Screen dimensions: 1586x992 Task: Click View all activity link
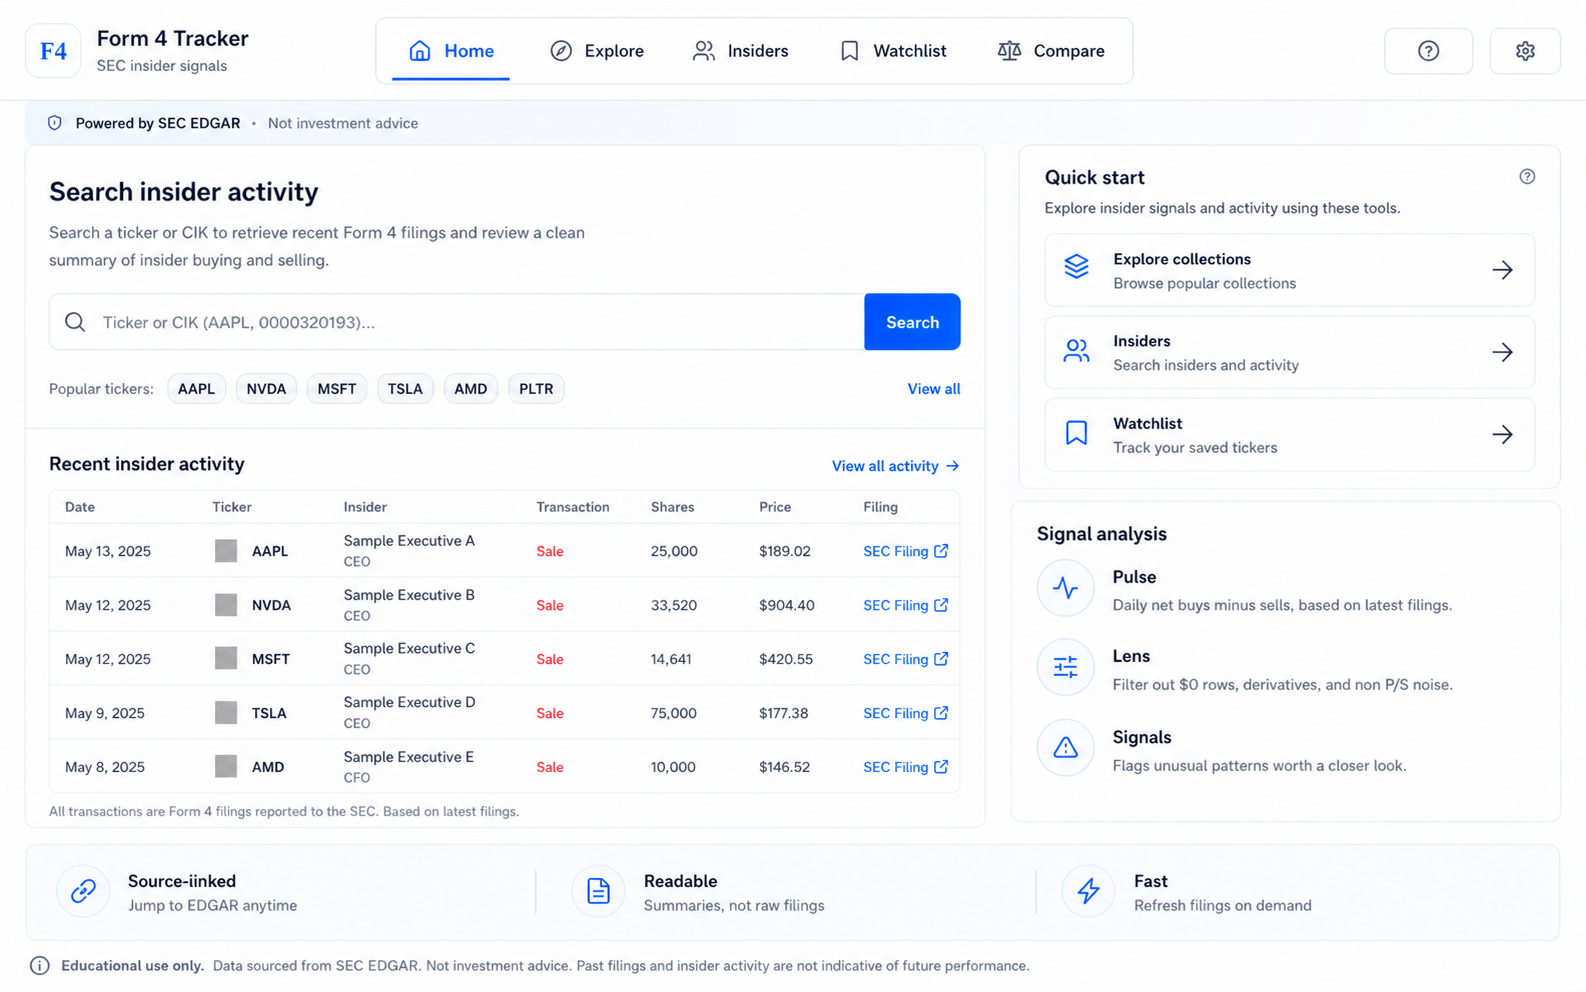895,466
